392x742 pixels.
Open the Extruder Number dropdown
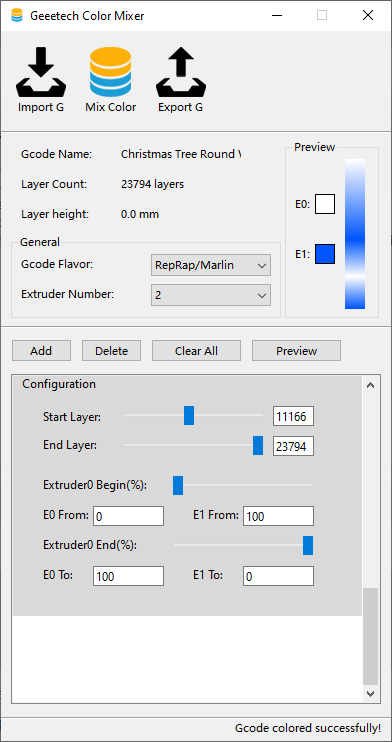(x=211, y=295)
